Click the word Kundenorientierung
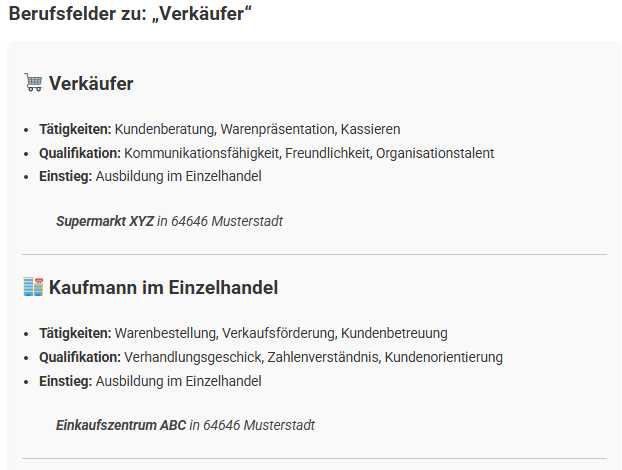This screenshot has height=470, width=622. coord(444,357)
